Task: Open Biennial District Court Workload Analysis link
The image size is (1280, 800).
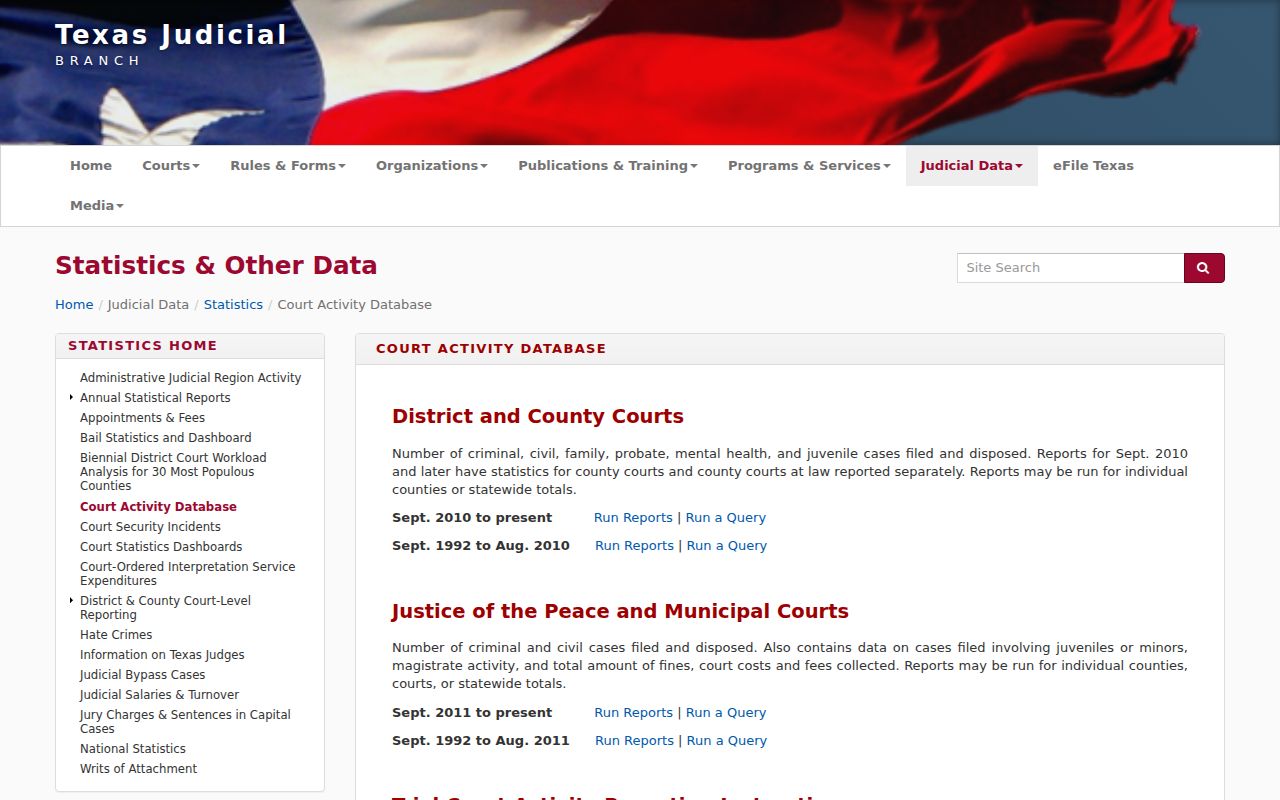Action: point(173,472)
